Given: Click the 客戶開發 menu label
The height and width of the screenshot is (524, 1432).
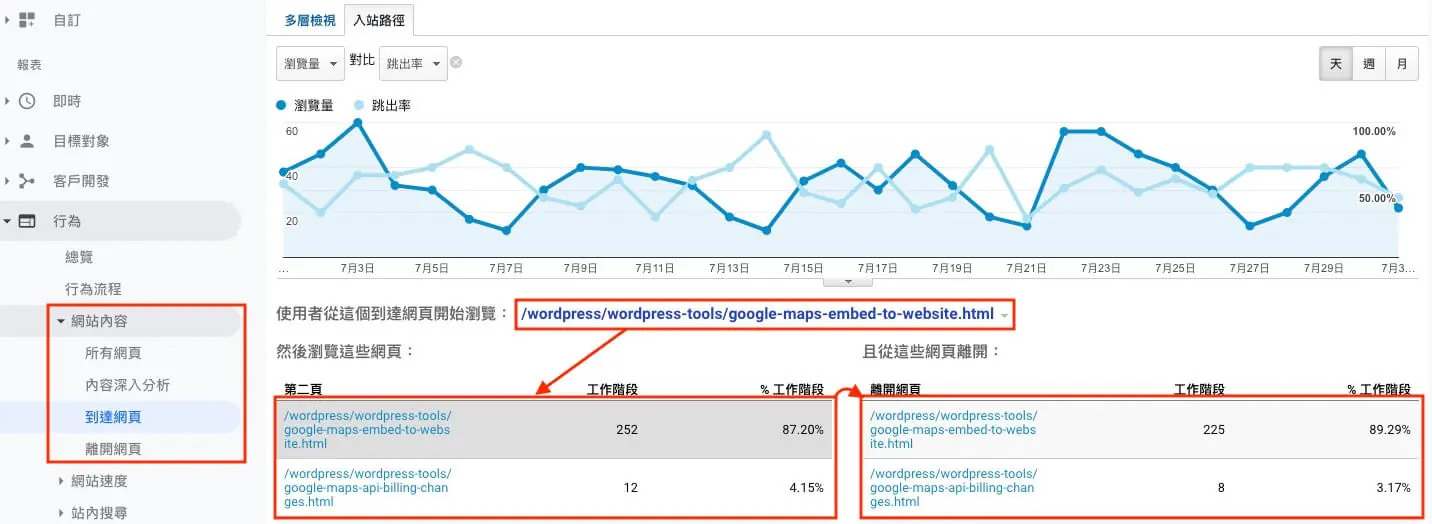Looking at the screenshot, I should [x=81, y=181].
